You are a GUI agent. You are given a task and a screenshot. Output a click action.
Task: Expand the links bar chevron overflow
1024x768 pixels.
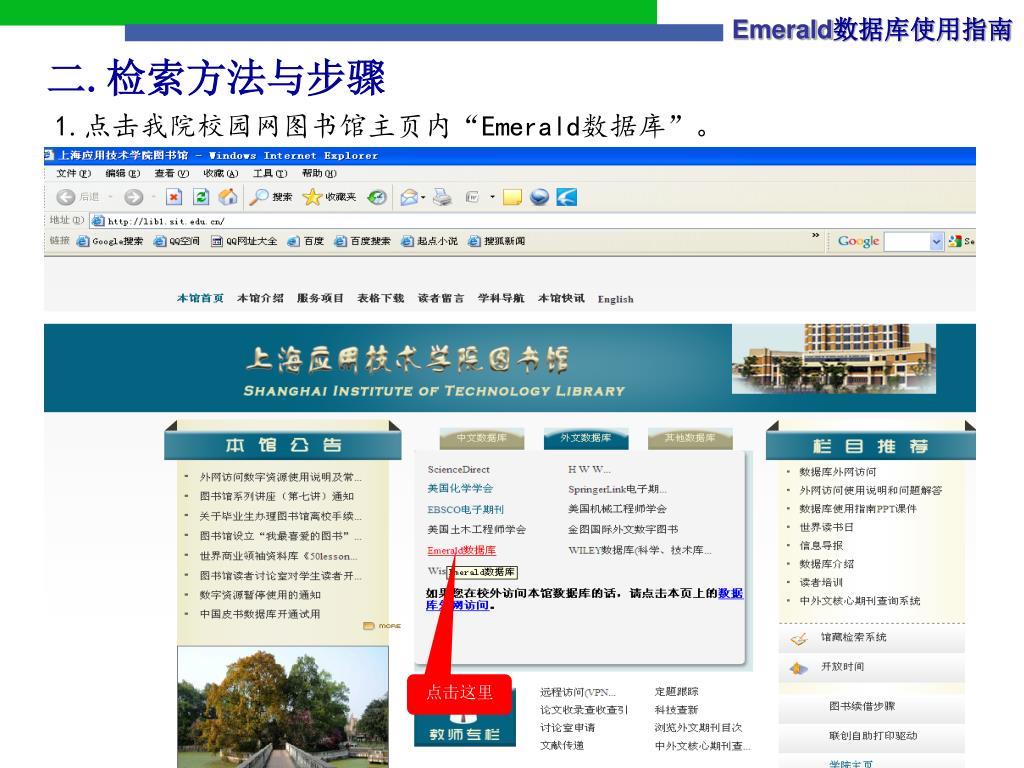click(x=815, y=235)
